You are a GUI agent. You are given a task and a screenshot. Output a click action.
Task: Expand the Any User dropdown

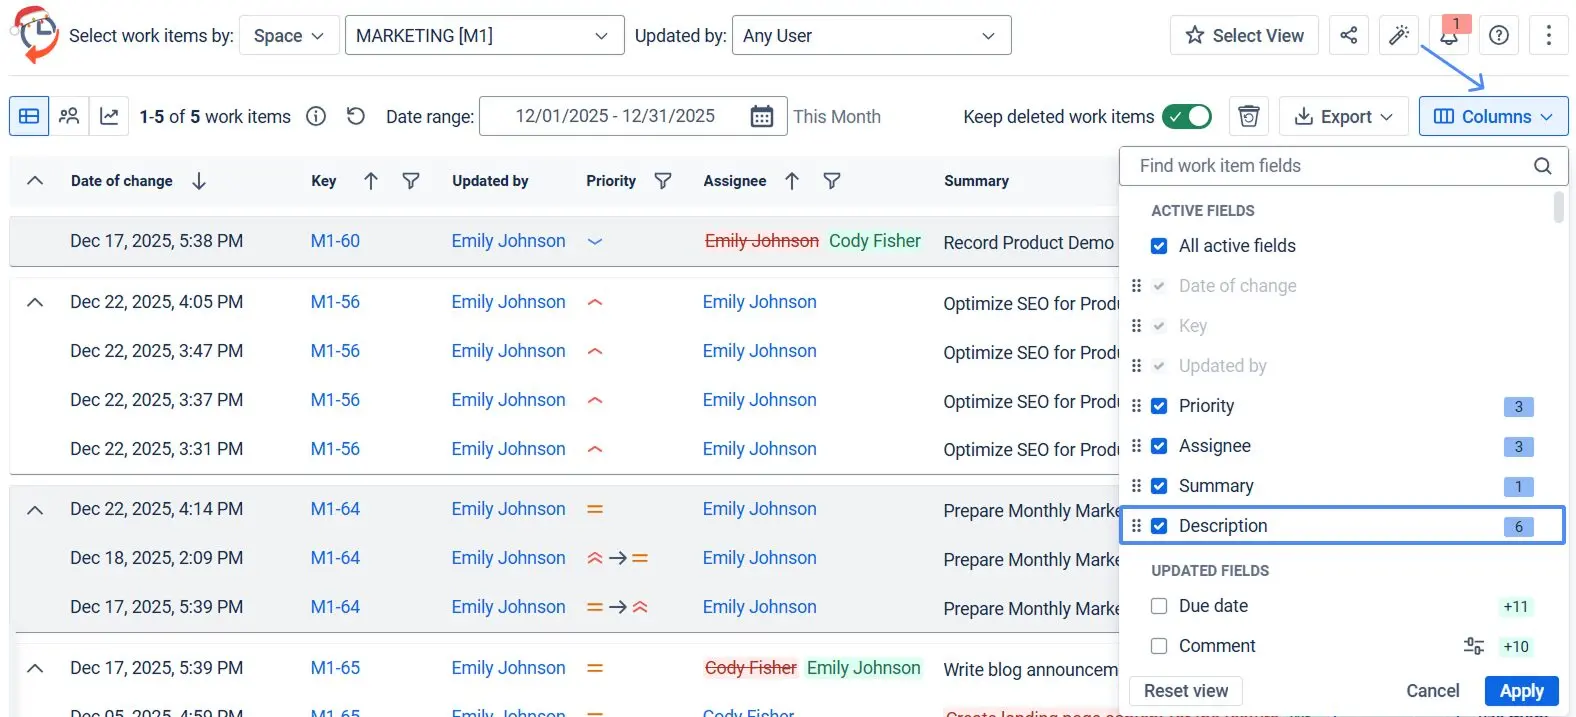pos(871,35)
